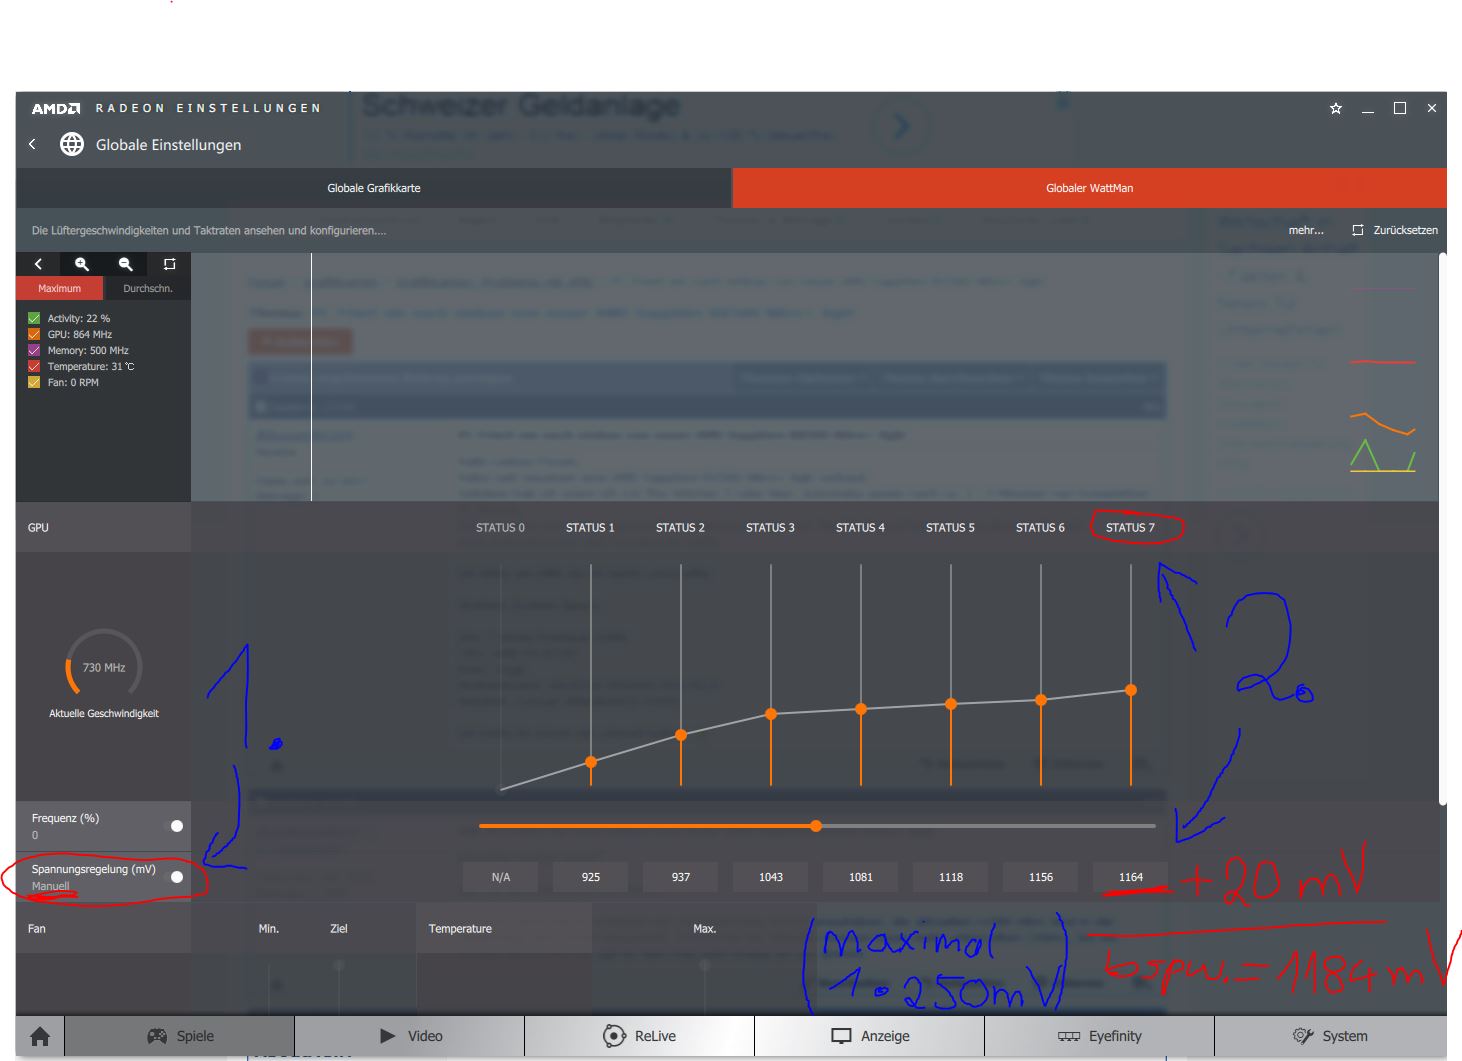
Task: Select the Maximum view tab
Action: pos(60,288)
